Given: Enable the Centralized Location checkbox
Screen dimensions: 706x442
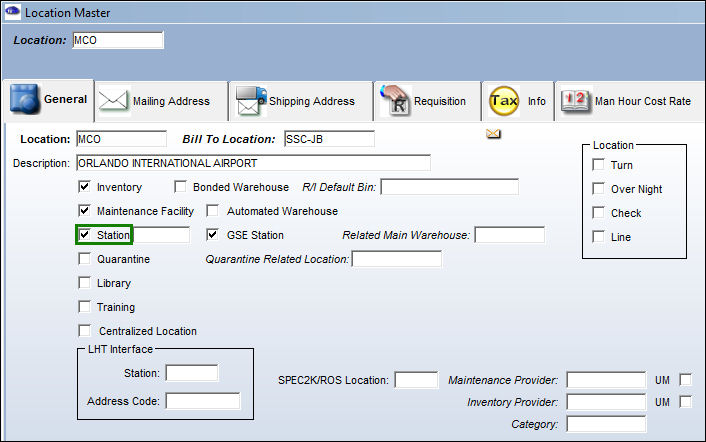Looking at the screenshot, I should click(84, 330).
